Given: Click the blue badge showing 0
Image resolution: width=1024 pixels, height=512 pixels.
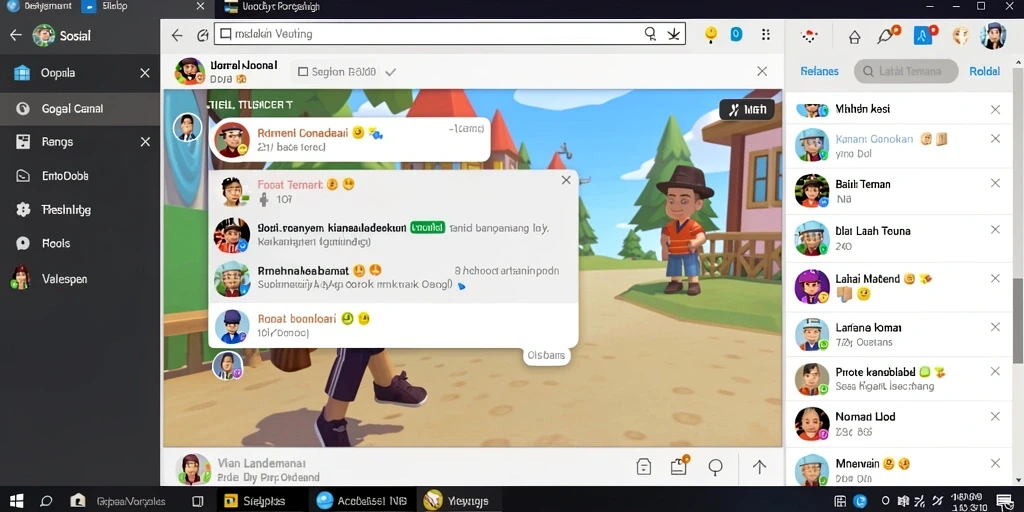Looking at the screenshot, I should [736, 34].
